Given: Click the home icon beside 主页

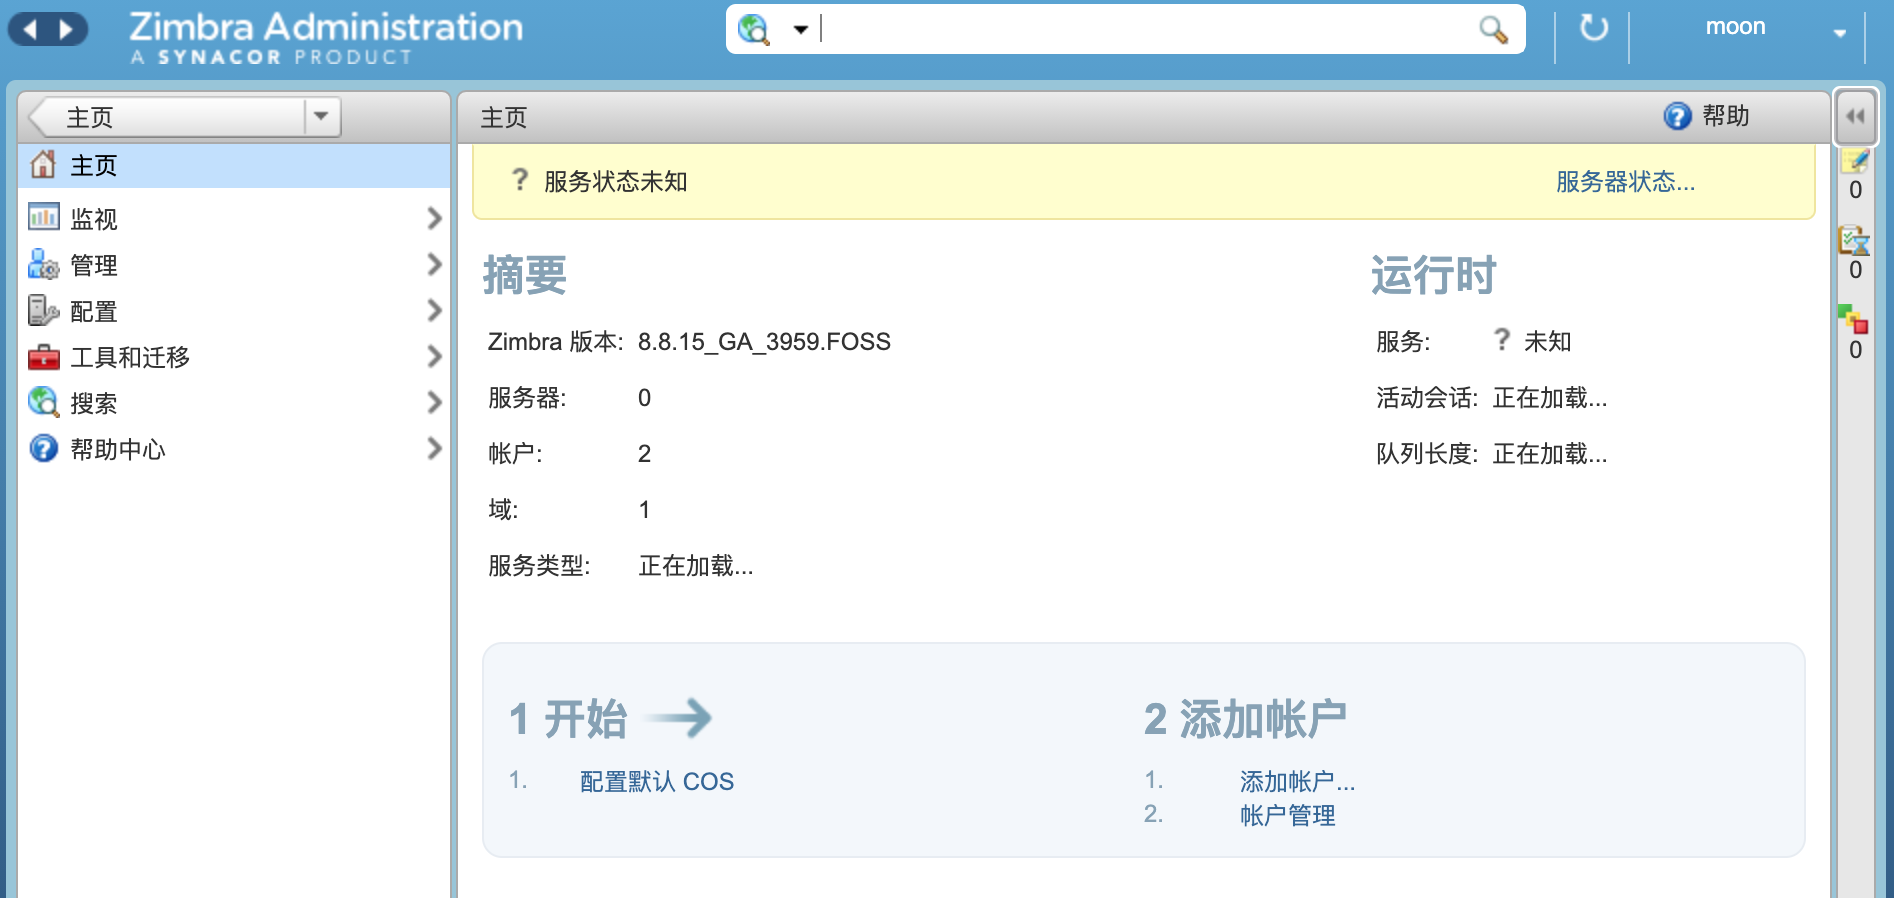Looking at the screenshot, I should pos(43,164).
